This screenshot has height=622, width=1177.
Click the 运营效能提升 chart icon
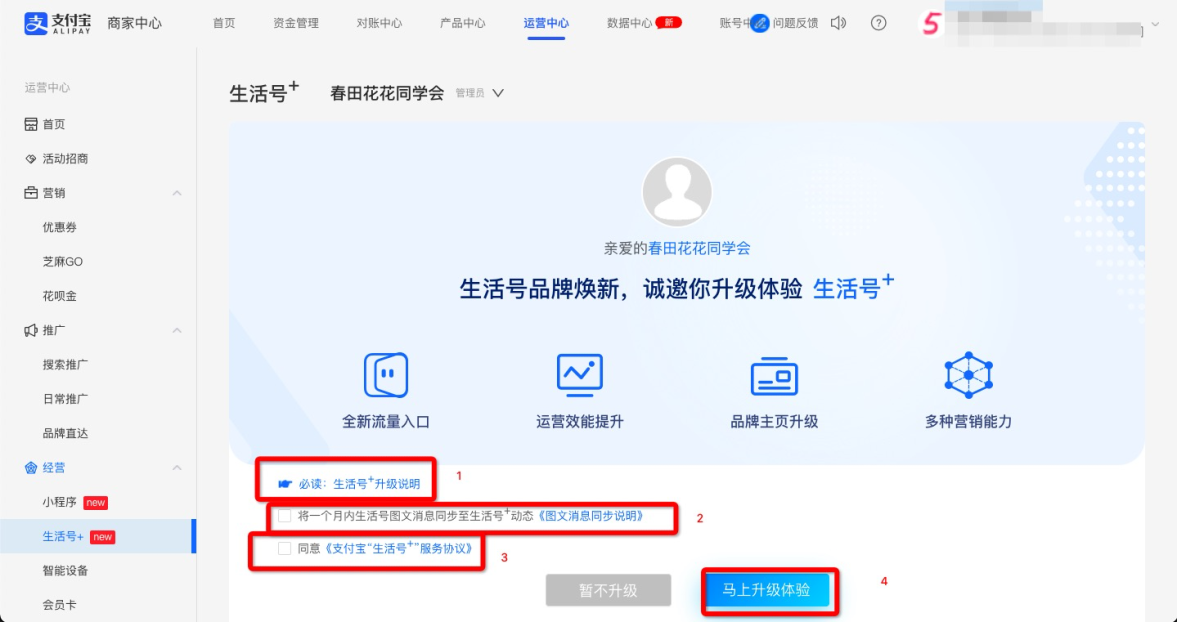click(579, 374)
